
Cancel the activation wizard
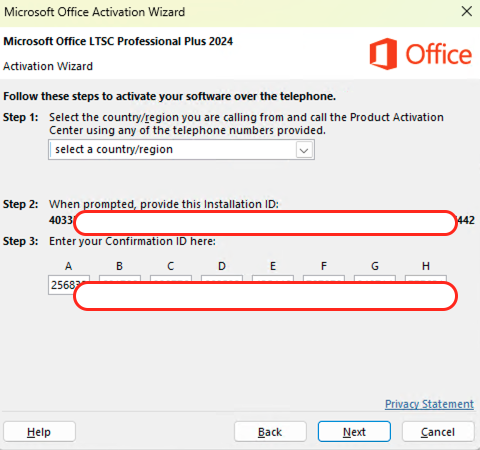(438, 432)
